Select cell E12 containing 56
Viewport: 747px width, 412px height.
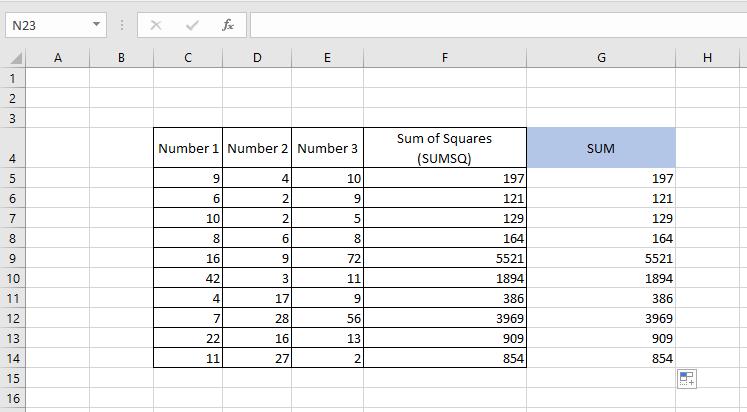click(x=327, y=318)
